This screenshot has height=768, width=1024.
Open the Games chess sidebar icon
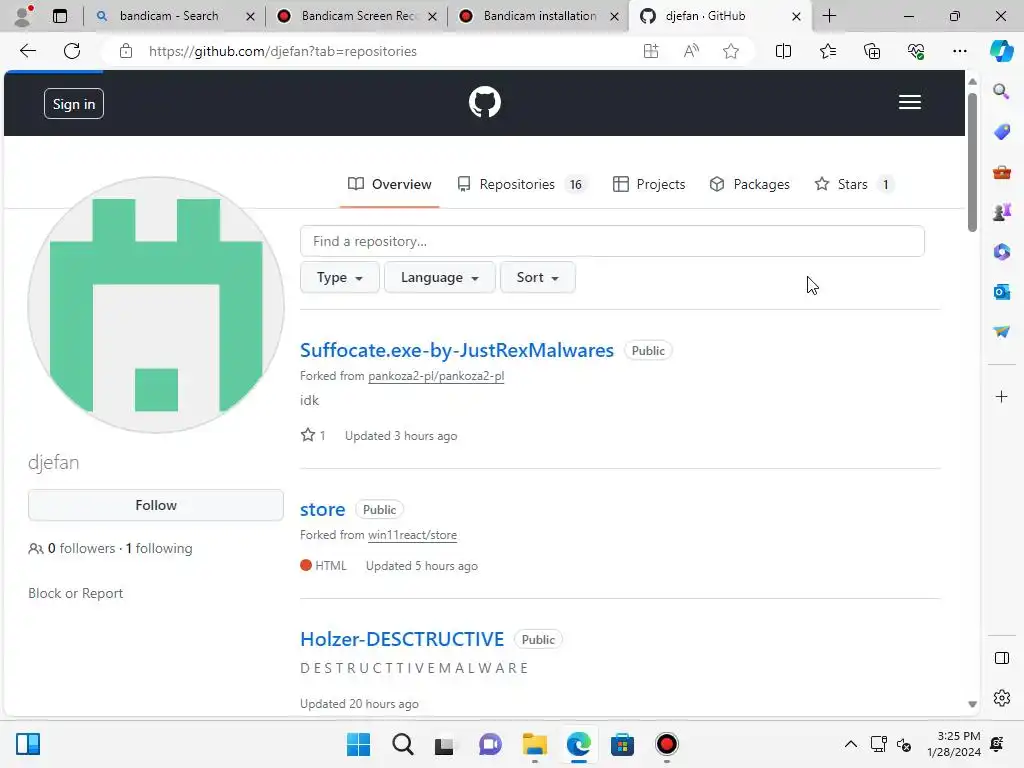coord(1001,212)
